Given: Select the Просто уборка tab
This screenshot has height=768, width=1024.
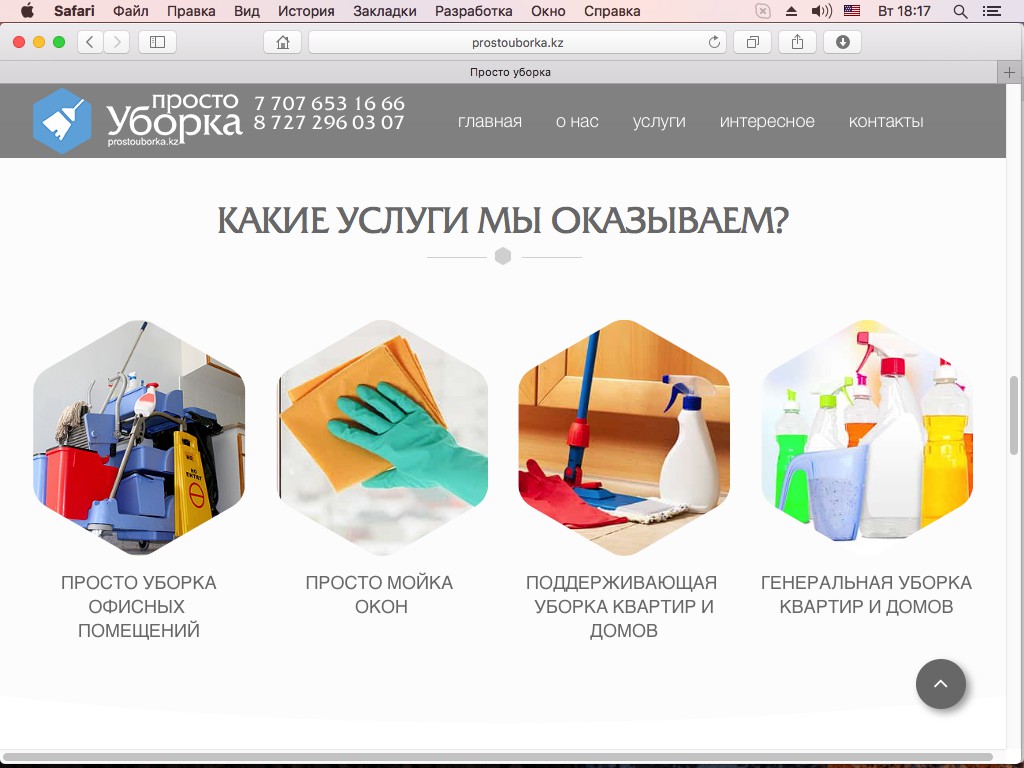Looking at the screenshot, I should pyautogui.click(x=510, y=72).
